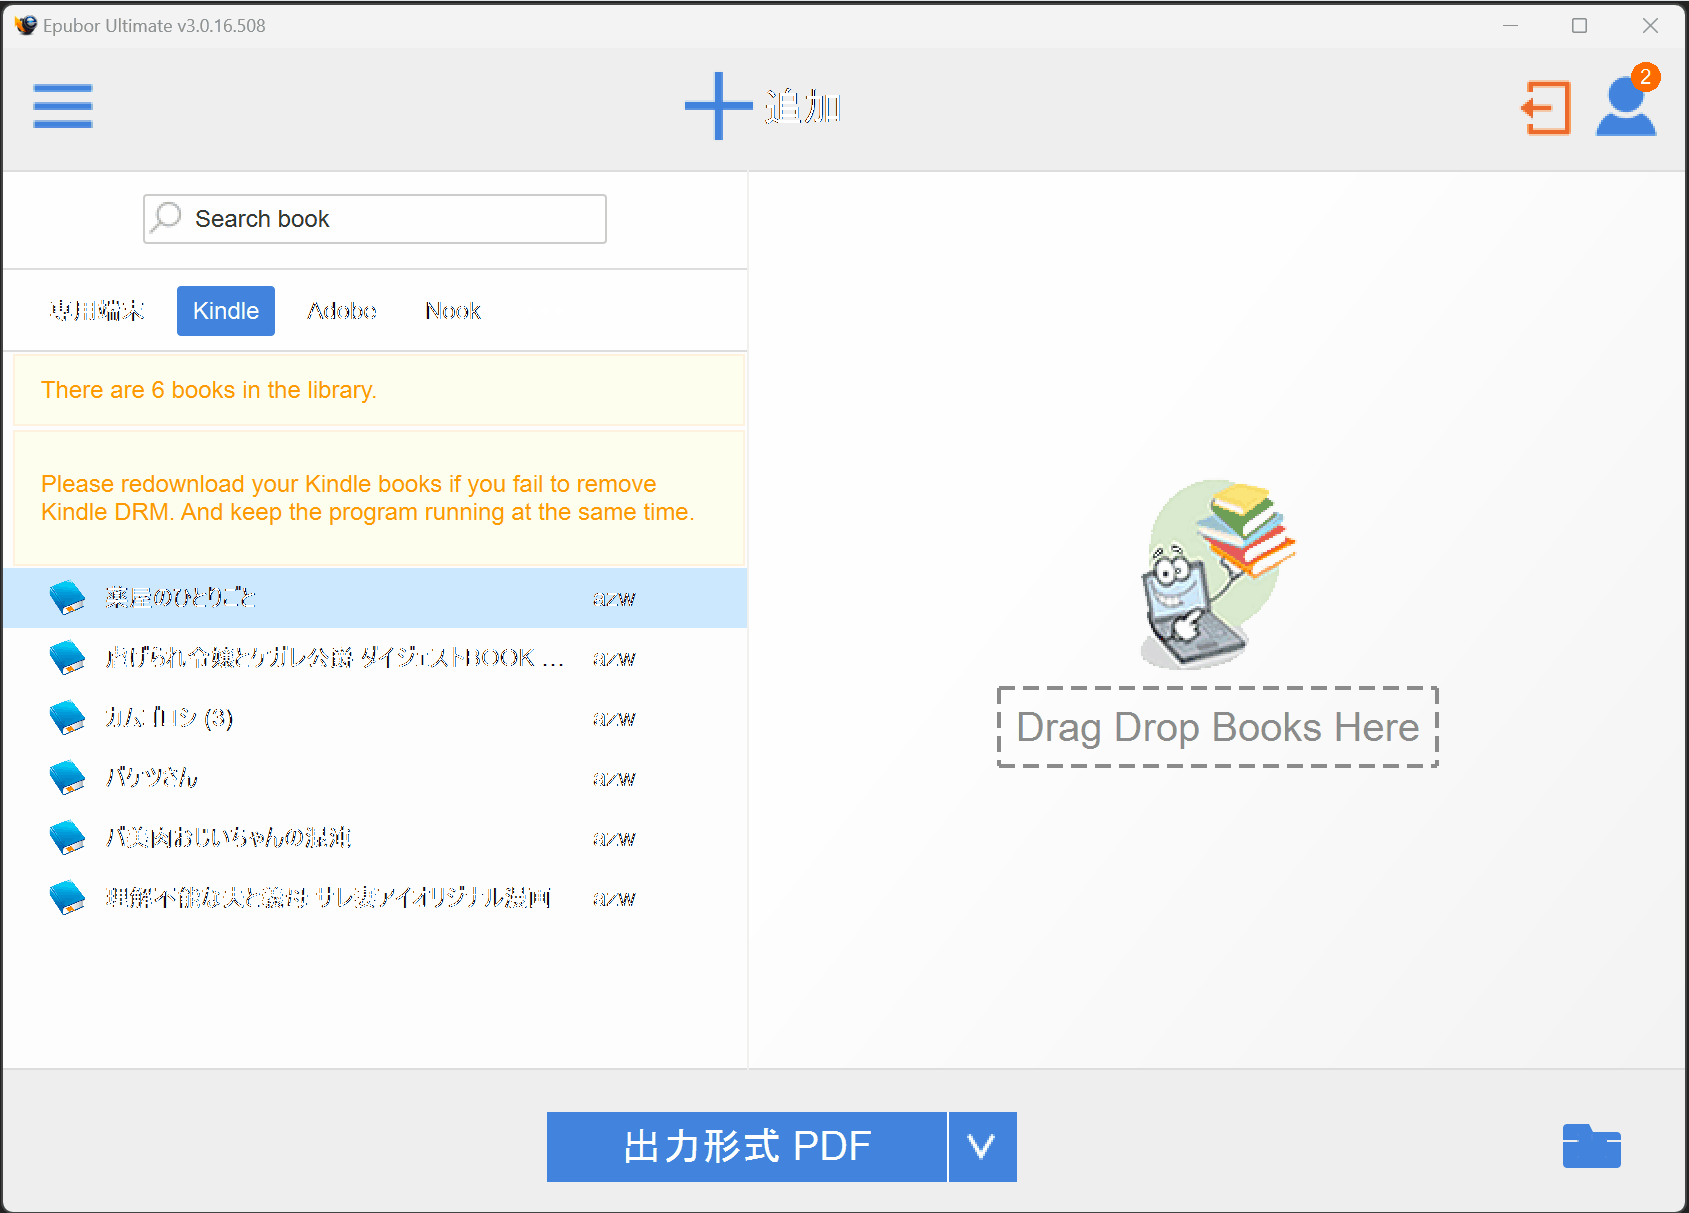Screen dimensions: 1689x1213
Task: Open the output format dropdown arrow
Action: [981, 1147]
